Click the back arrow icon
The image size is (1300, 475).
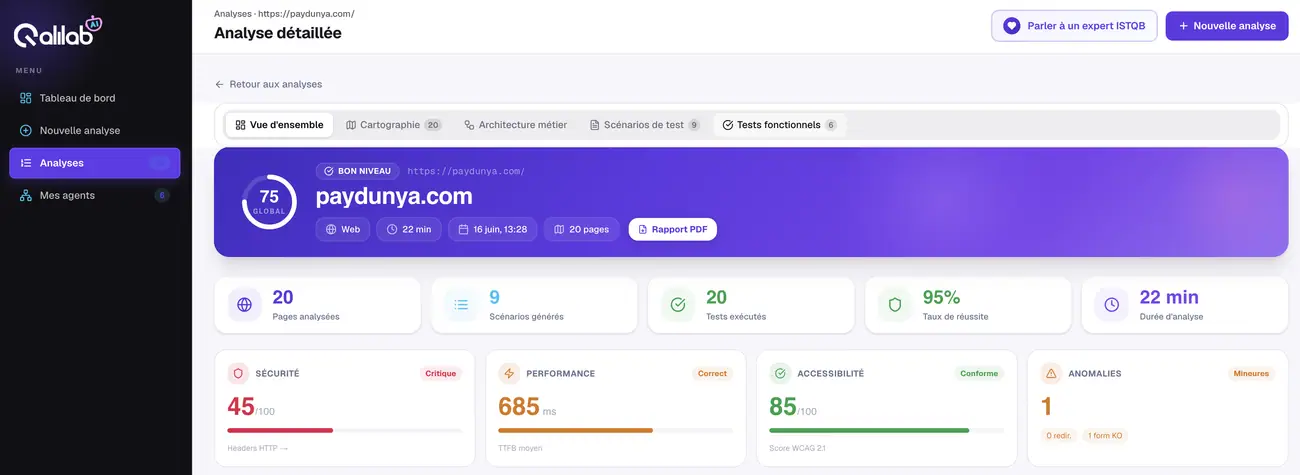[219, 84]
